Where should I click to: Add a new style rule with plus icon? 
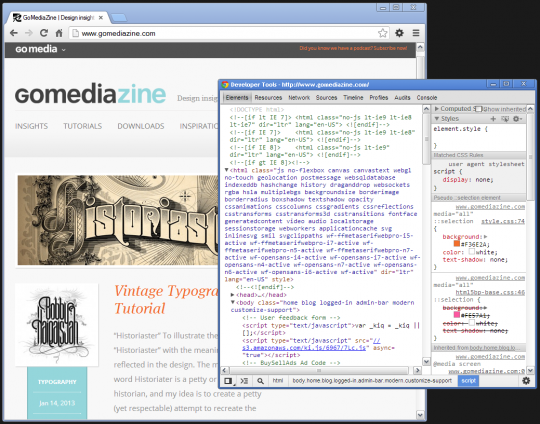point(493,118)
